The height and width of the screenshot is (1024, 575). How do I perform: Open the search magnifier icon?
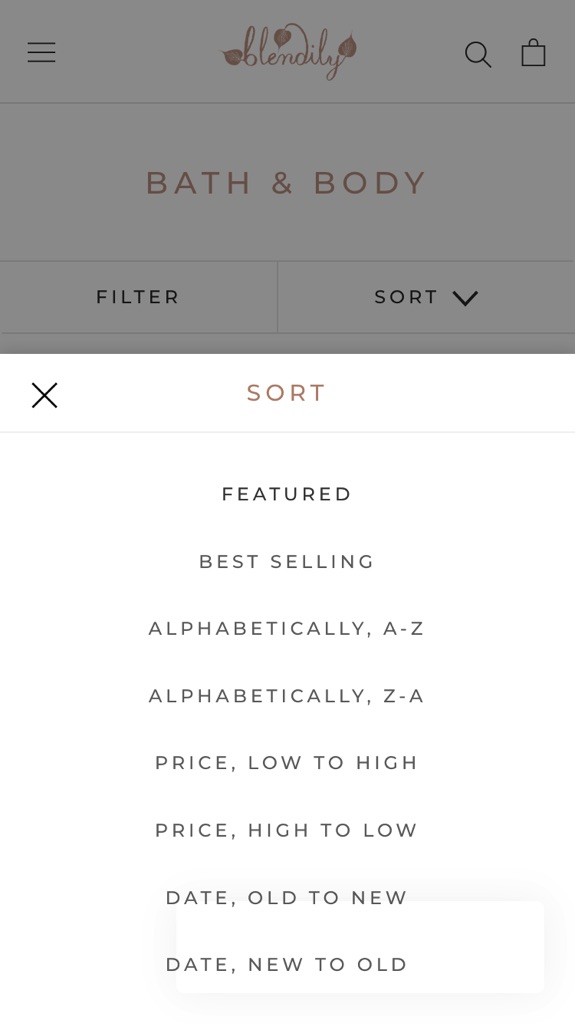tap(478, 54)
